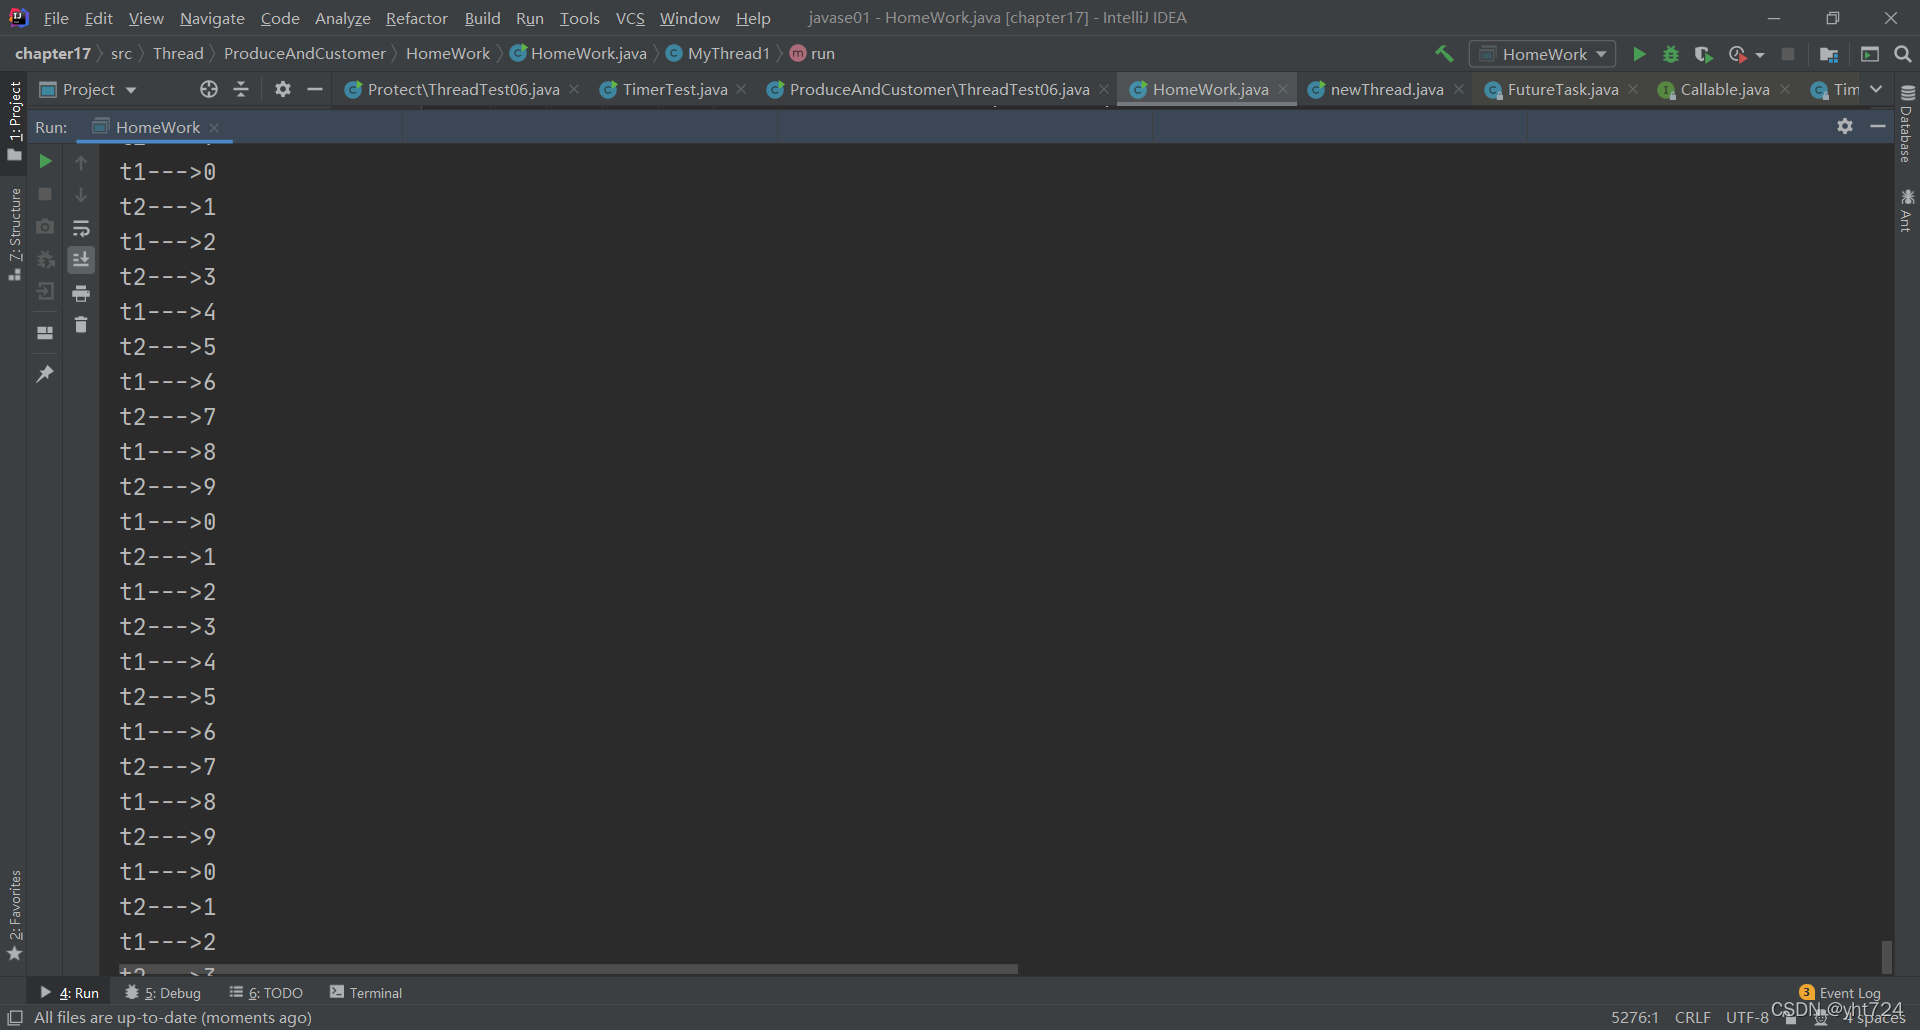Show hidden editor tabs dropdown

1876,89
